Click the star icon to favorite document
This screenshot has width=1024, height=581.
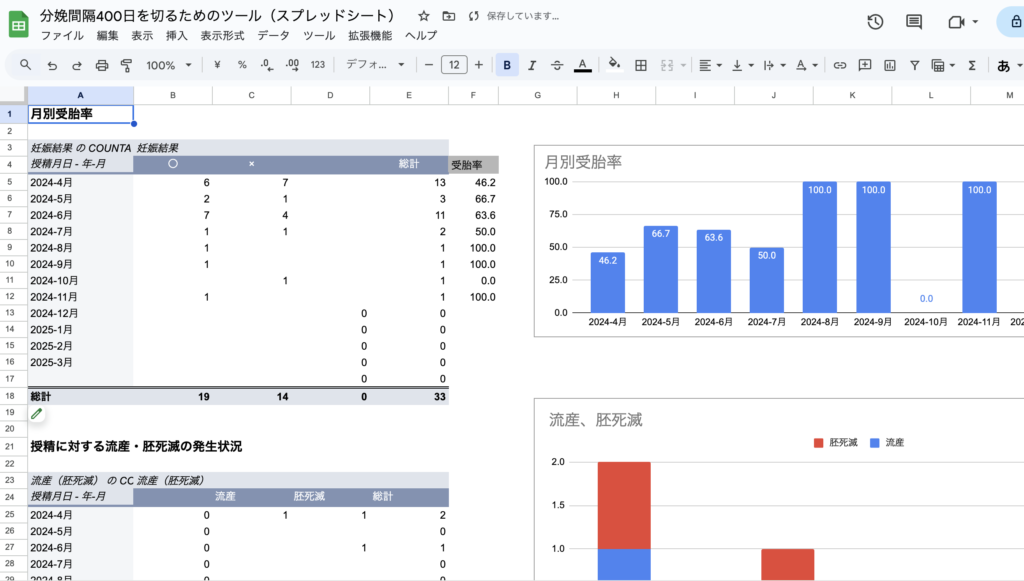click(424, 16)
